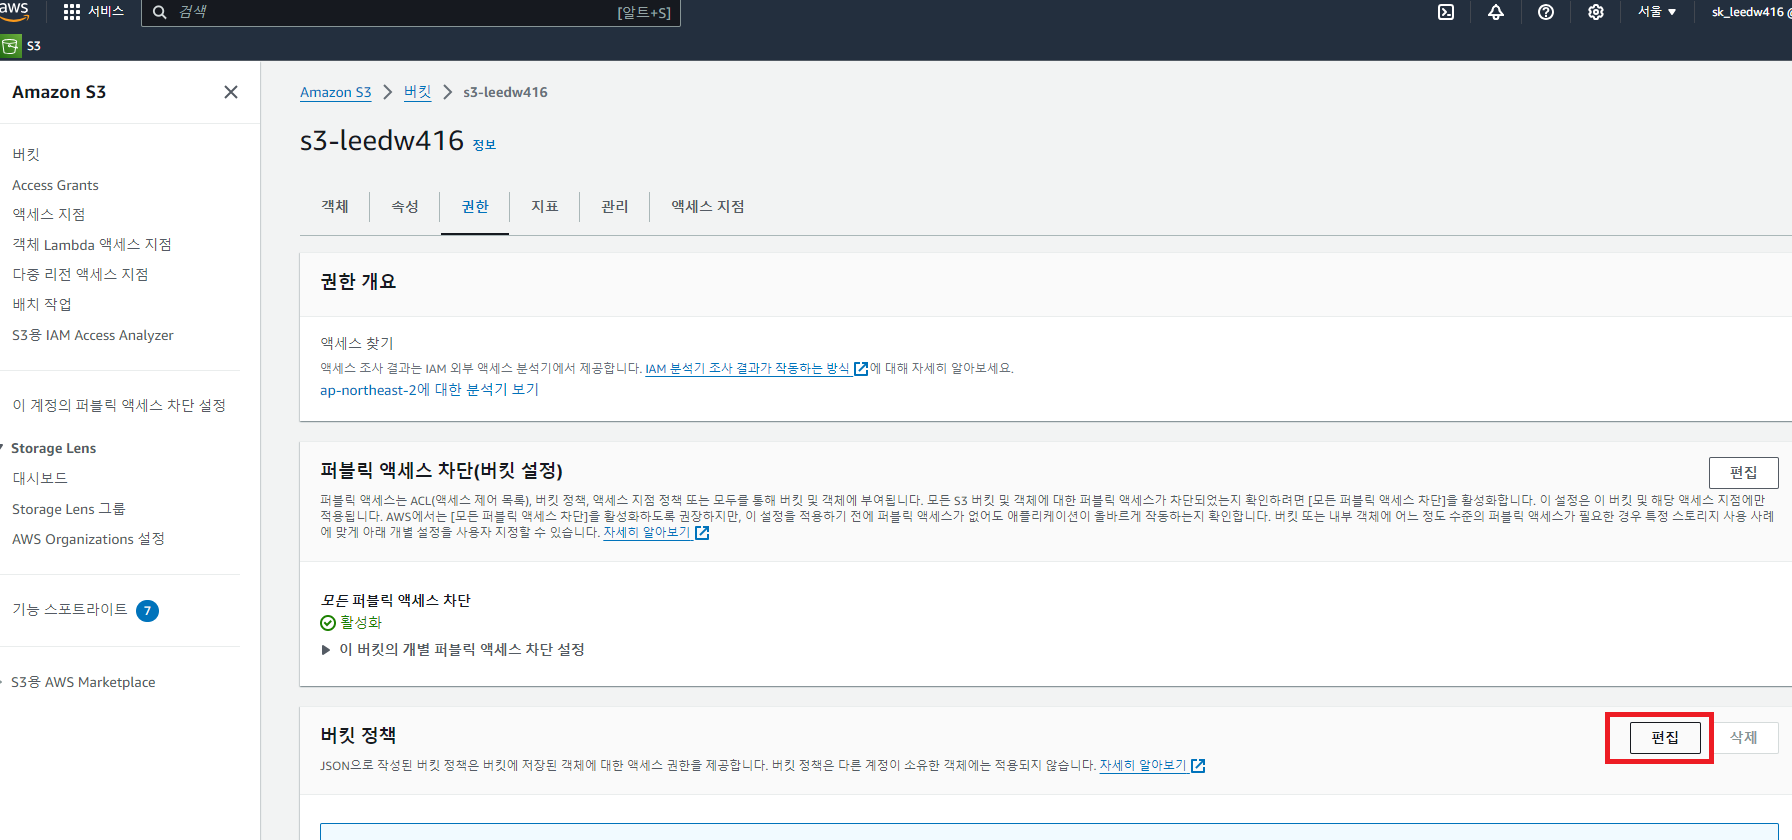Viewport: 1792px width, 840px height.
Task: Switch to the 액세스 지점 tab
Action: tap(708, 206)
